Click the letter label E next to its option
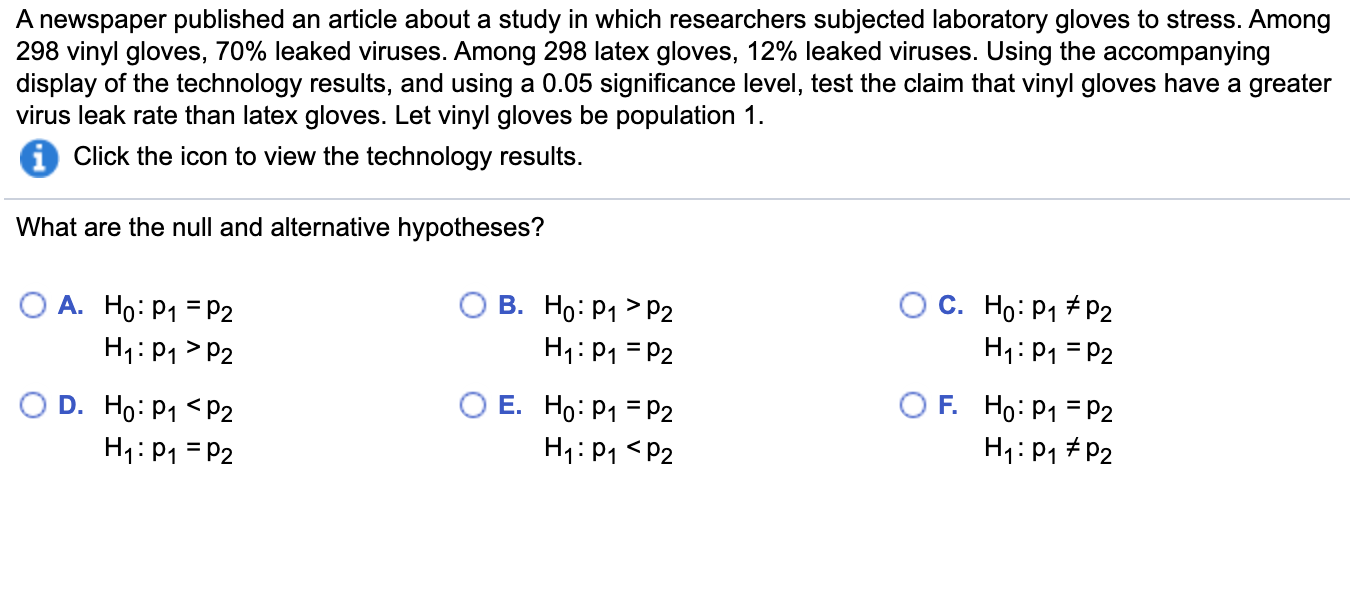This screenshot has height=594, width=1362. tap(509, 405)
